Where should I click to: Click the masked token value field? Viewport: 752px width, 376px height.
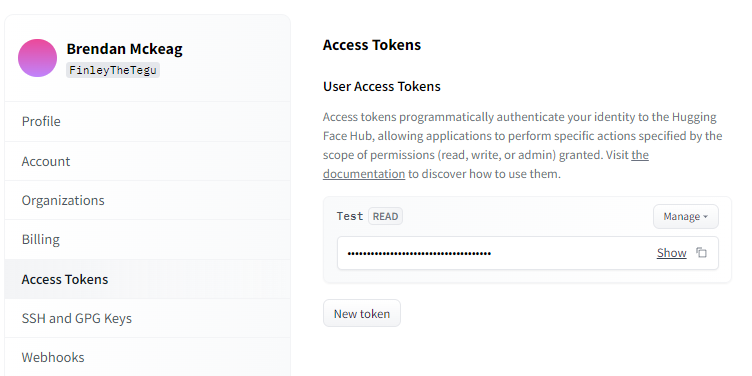tap(528, 253)
